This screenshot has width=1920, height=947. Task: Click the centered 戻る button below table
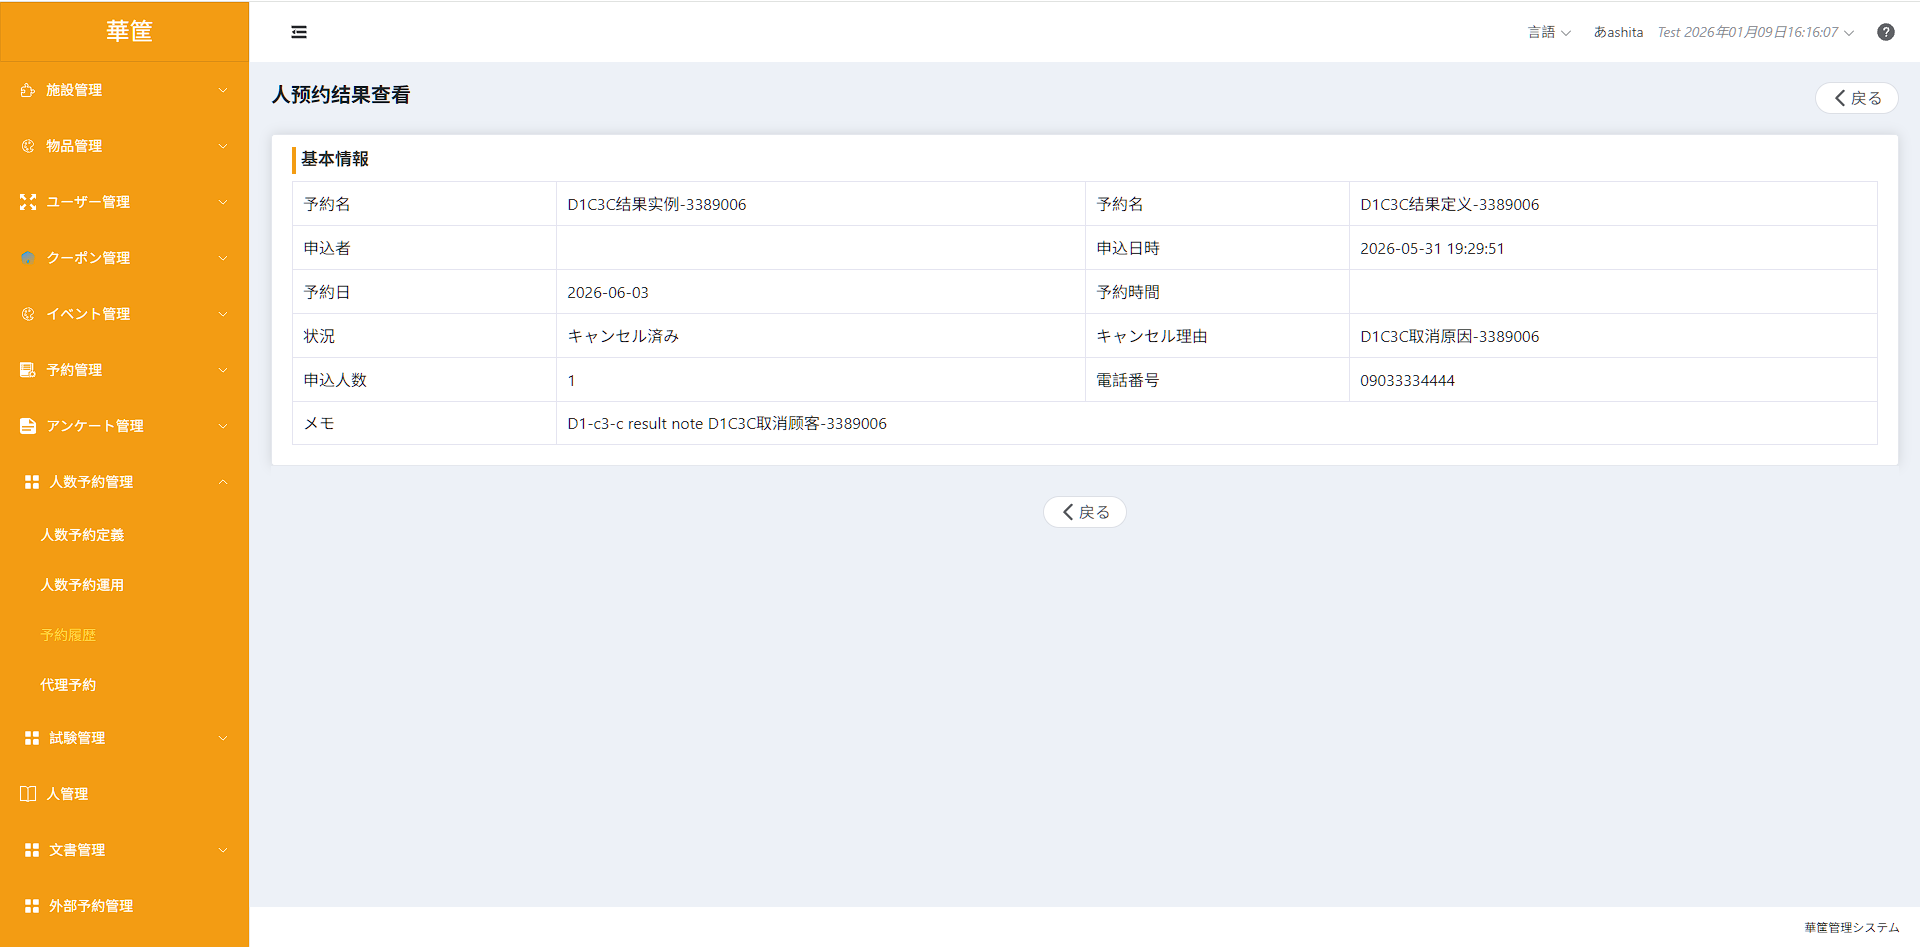click(1085, 512)
